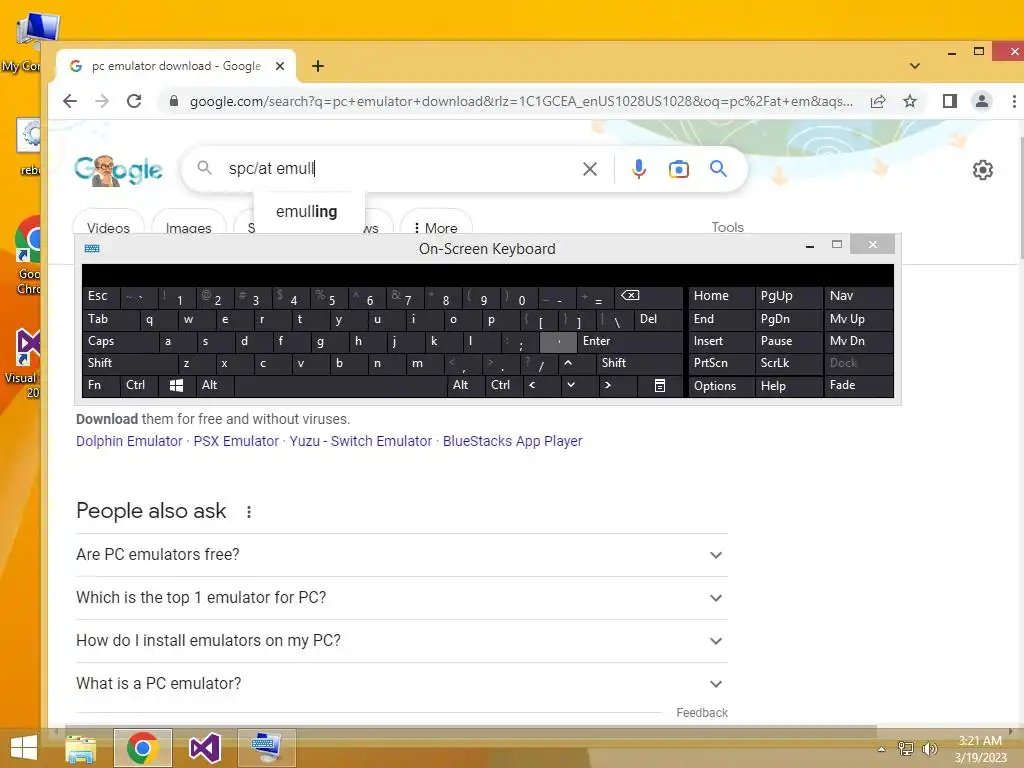This screenshot has width=1024, height=768.
Task: Open the Yuzu - Switch Emulator link
Action: point(360,441)
